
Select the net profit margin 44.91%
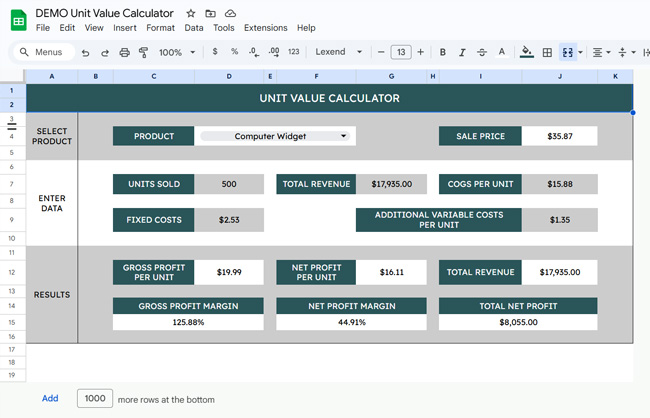click(x=352, y=322)
